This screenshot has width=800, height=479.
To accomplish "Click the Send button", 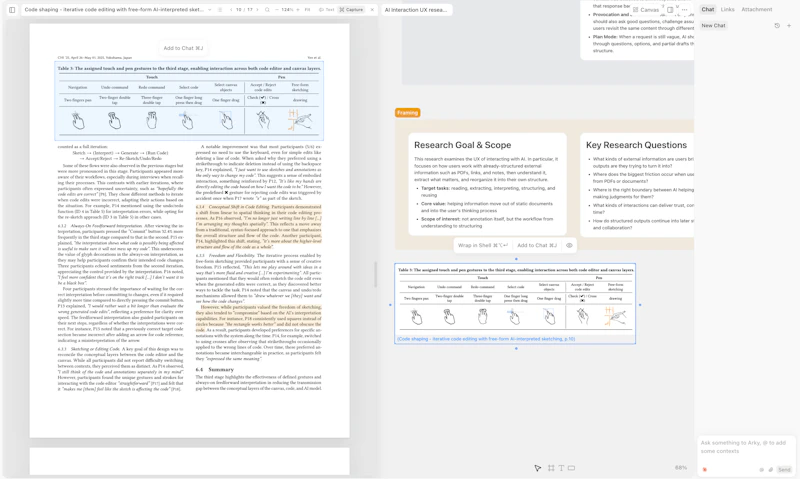I will (784, 470).
